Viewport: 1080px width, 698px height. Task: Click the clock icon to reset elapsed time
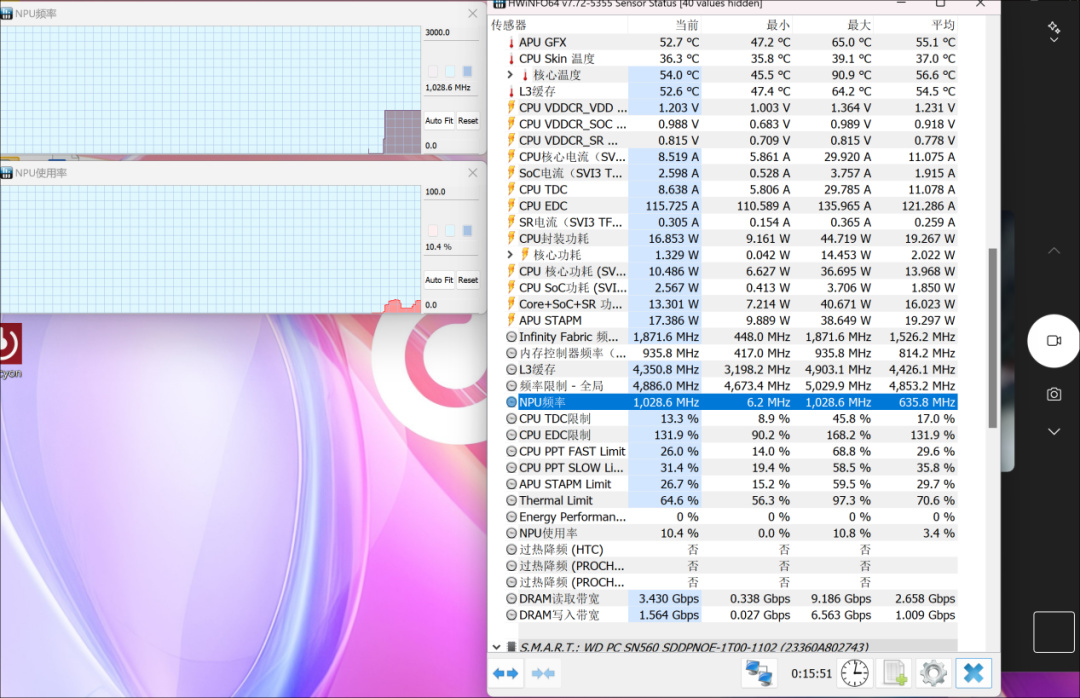[x=854, y=673]
